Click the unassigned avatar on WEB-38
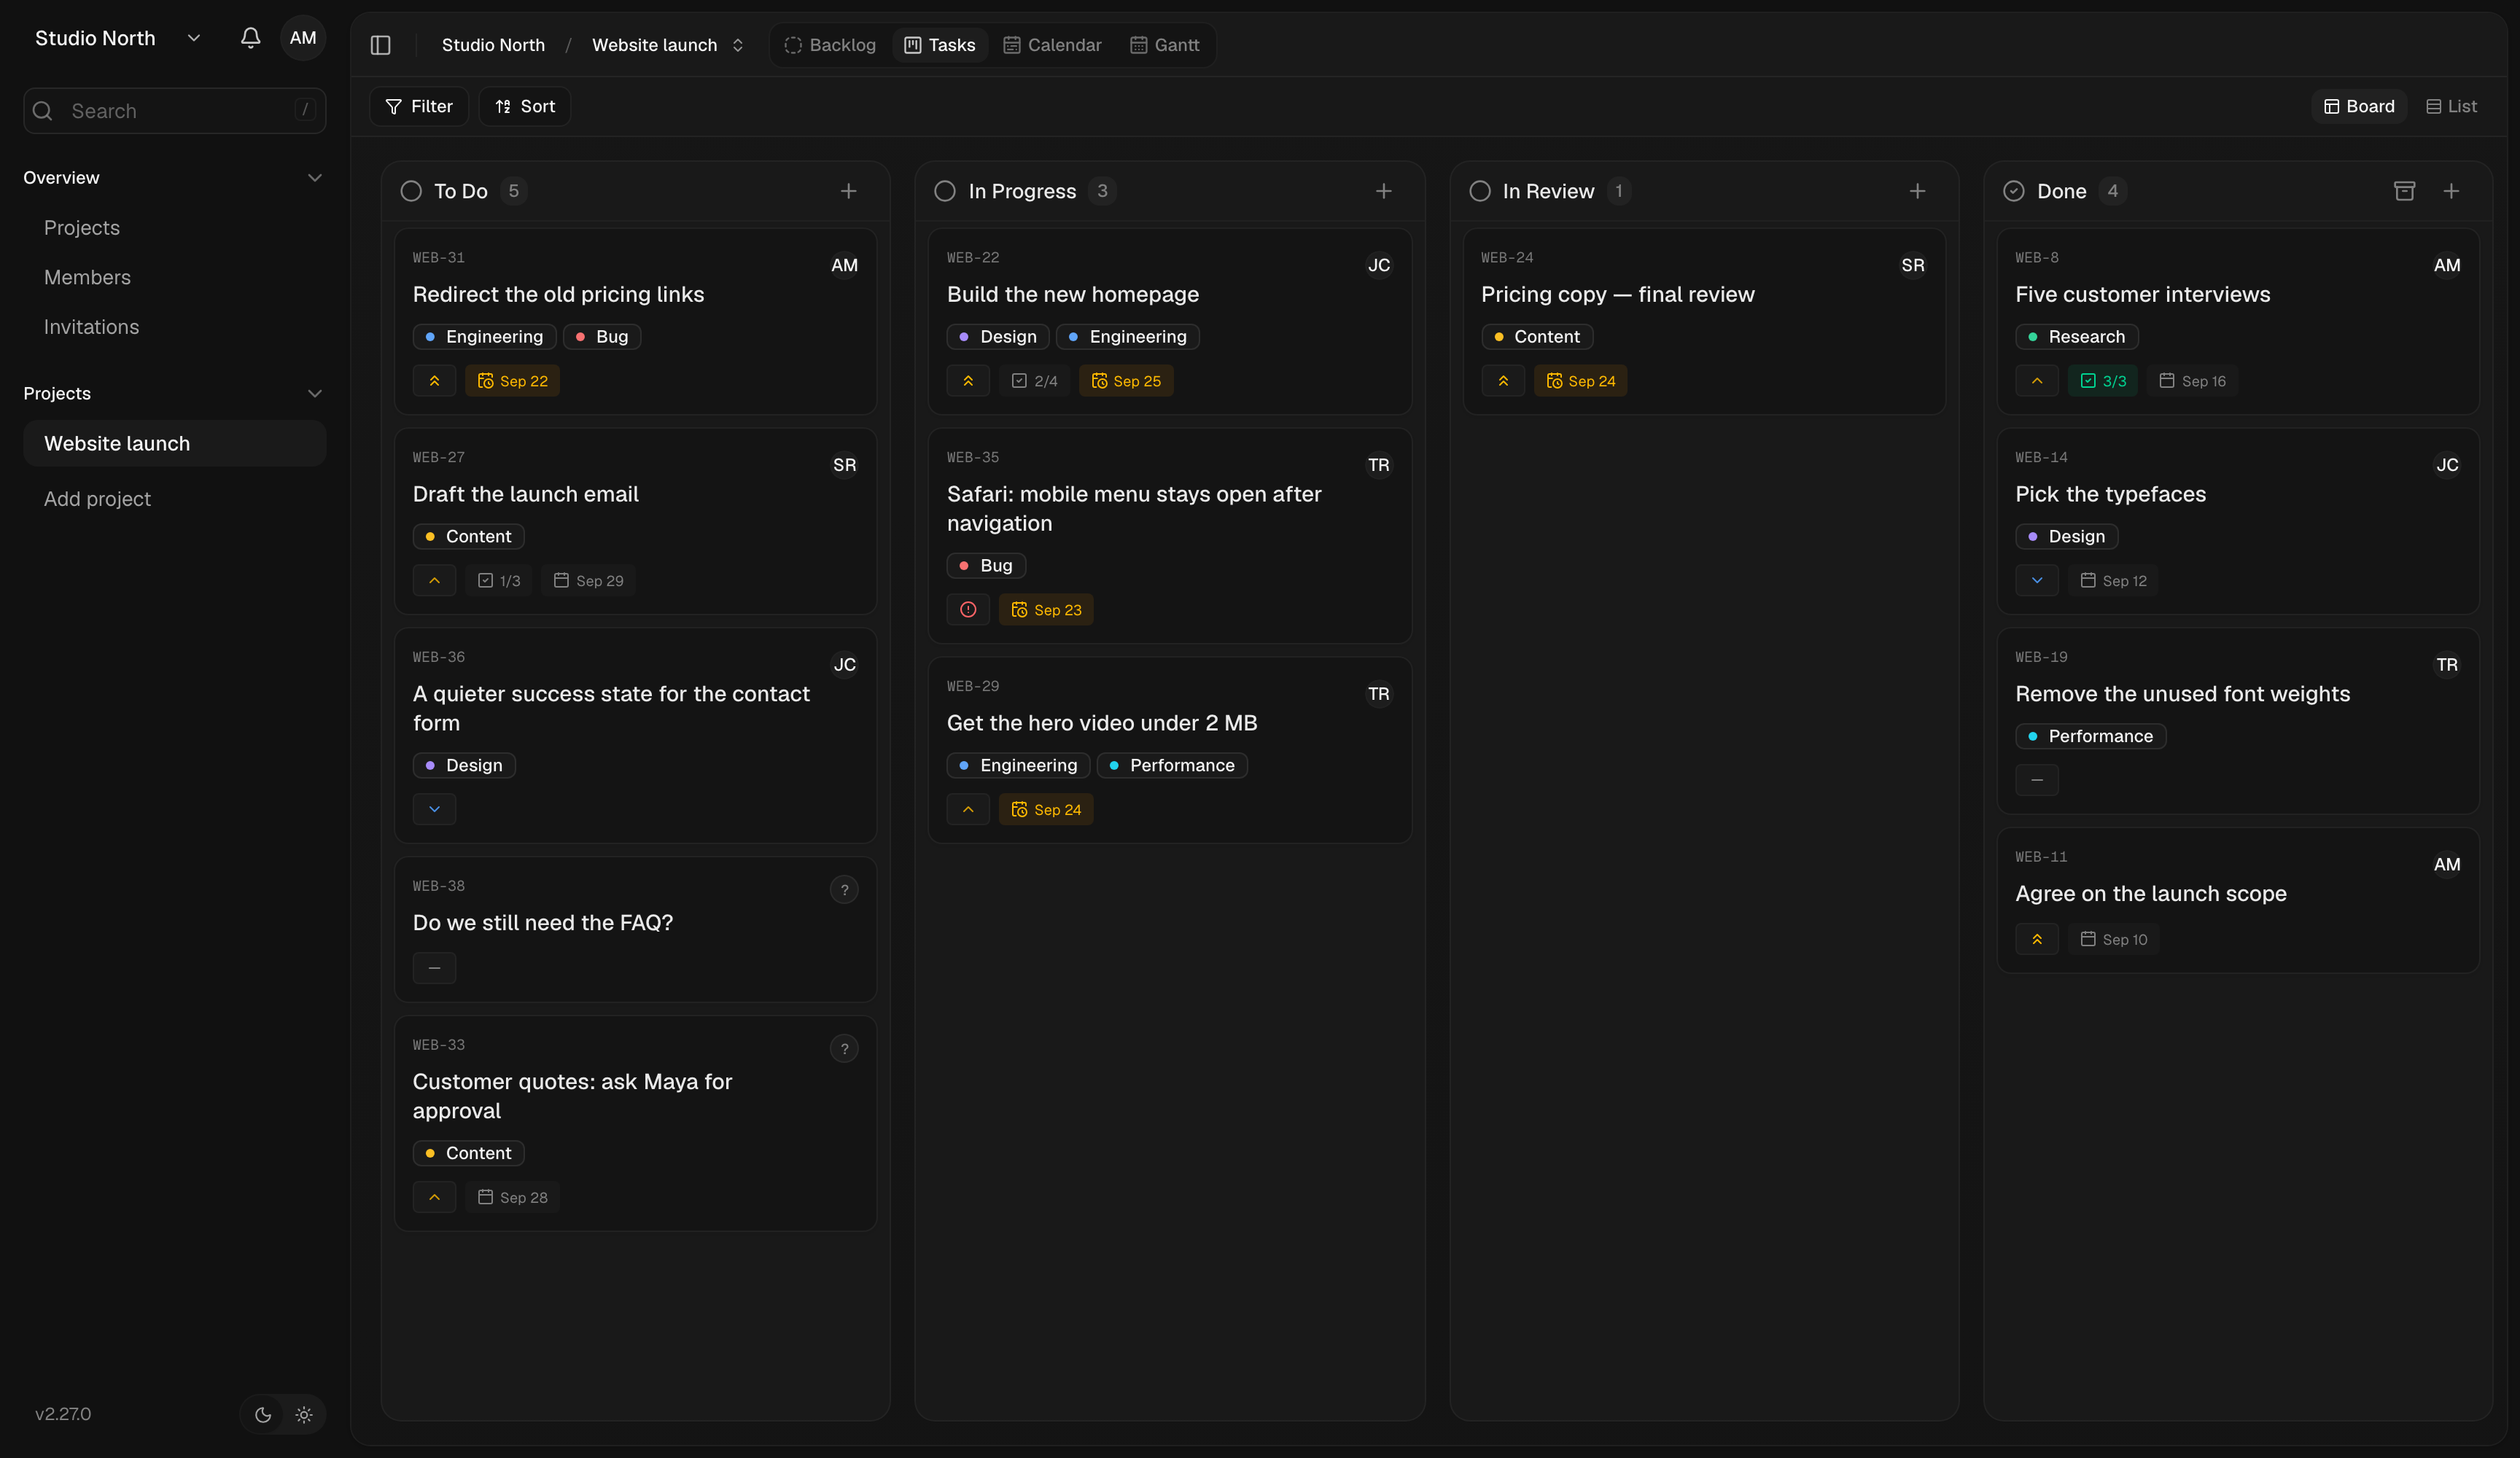The image size is (2520, 1458). pos(844,890)
